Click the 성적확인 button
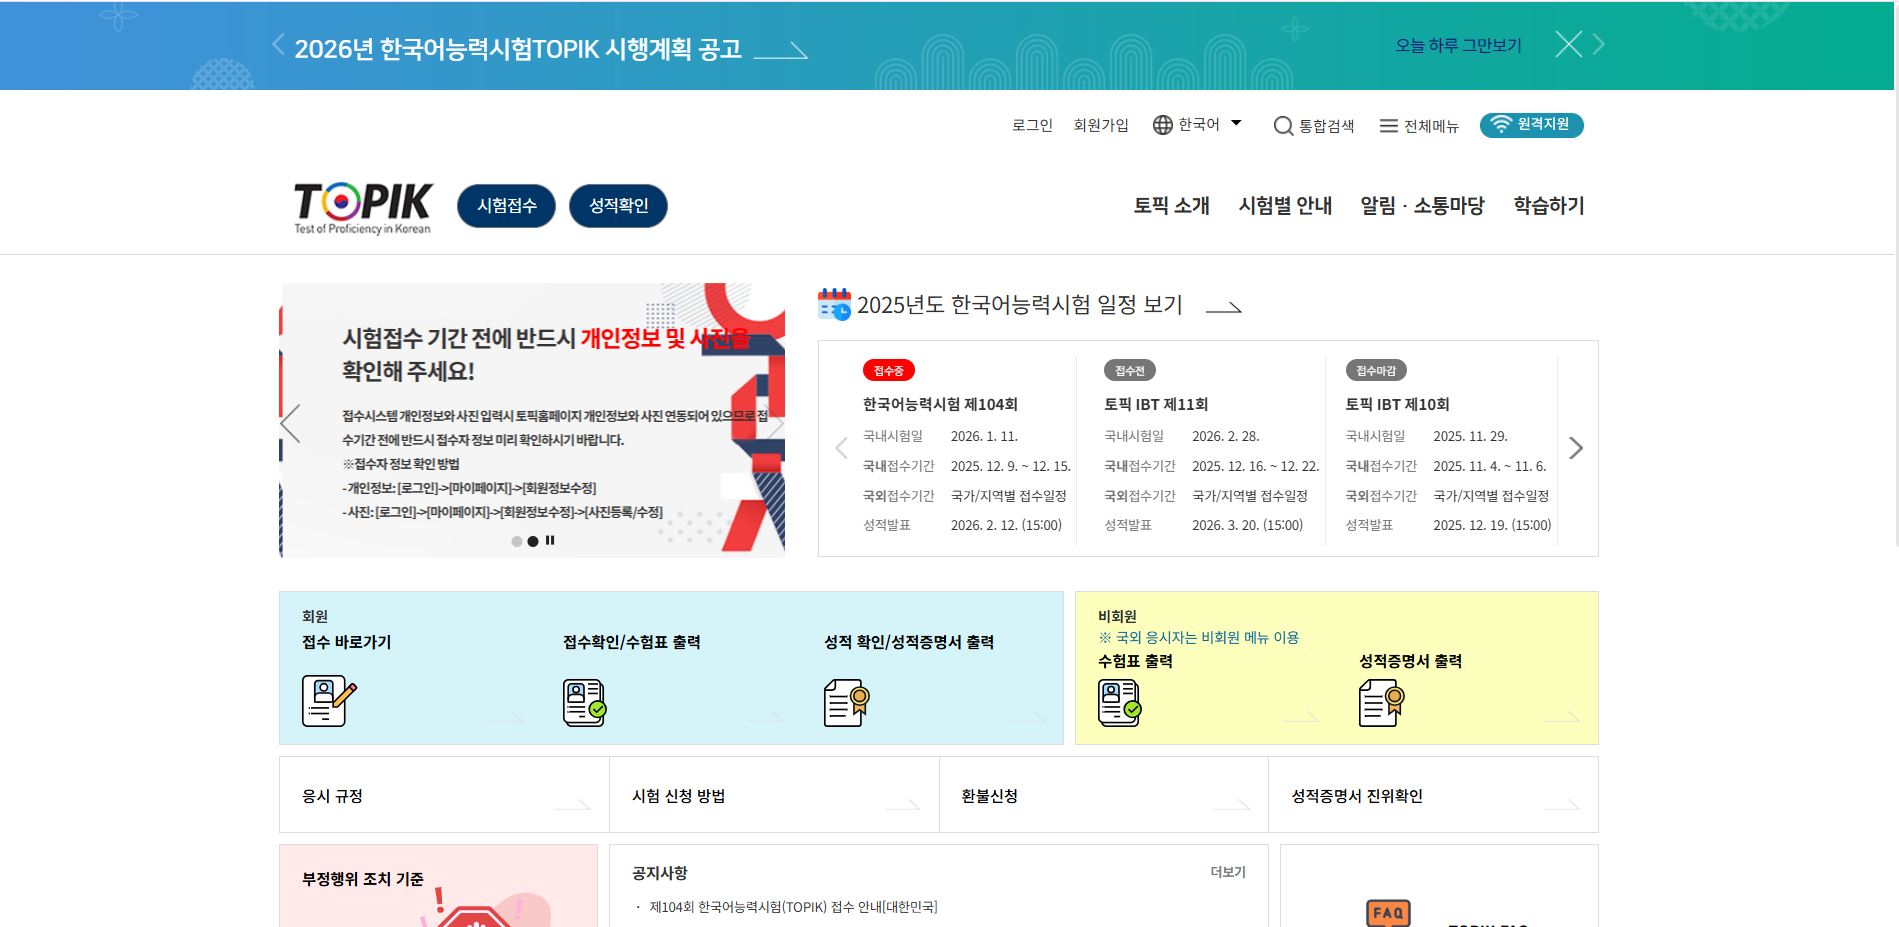Screen dimensions: 1899x927 click(618, 206)
